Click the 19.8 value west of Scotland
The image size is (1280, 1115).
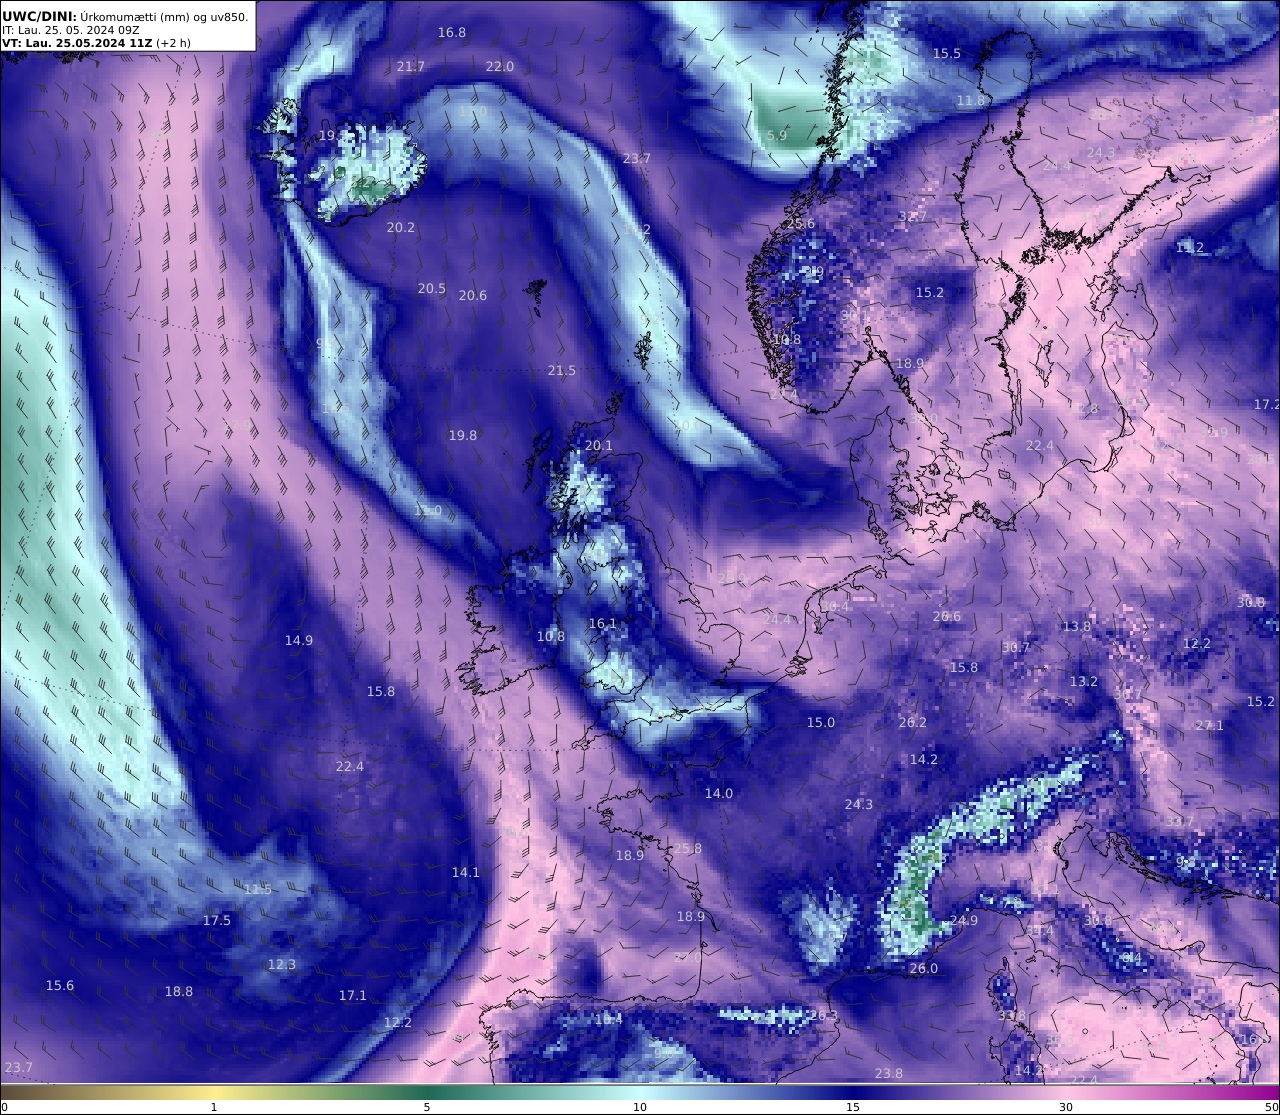[x=463, y=435]
